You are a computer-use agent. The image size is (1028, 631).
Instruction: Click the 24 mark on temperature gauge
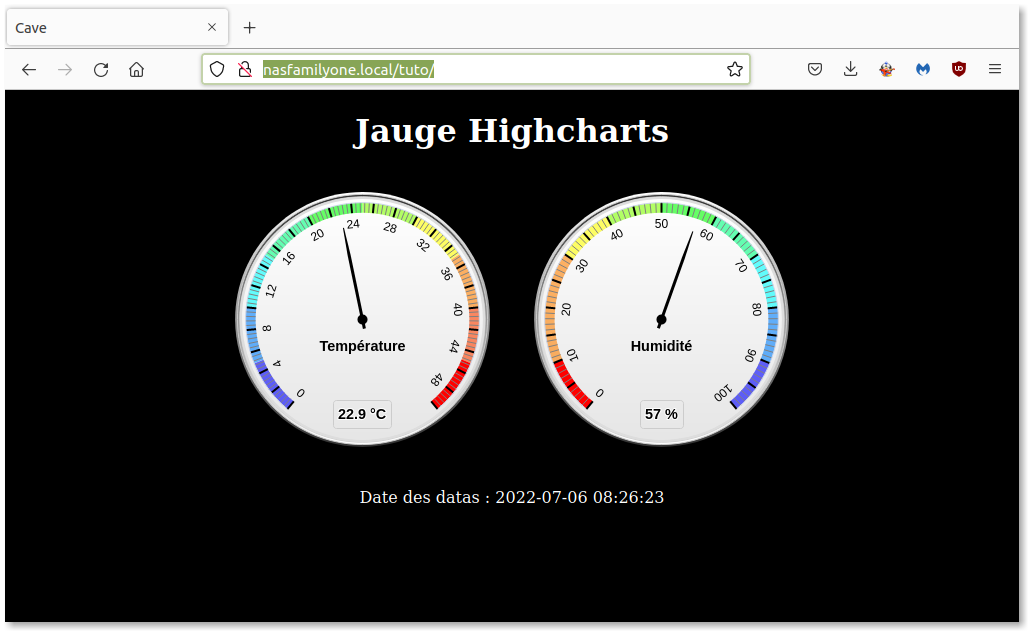(x=353, y=224)
